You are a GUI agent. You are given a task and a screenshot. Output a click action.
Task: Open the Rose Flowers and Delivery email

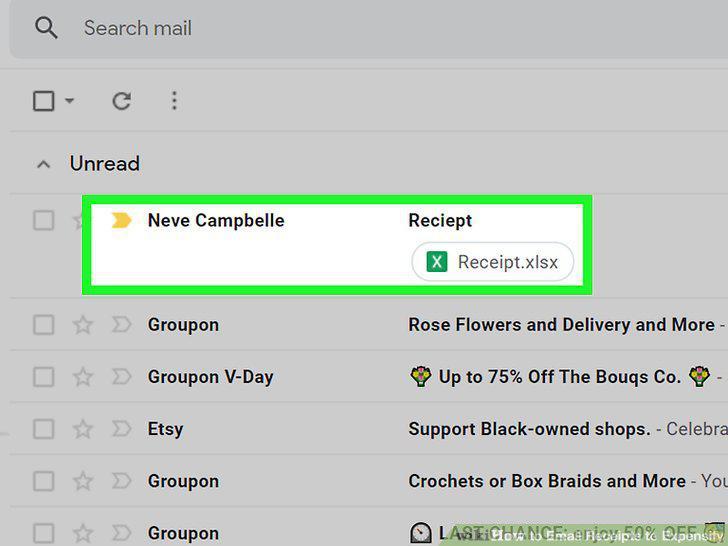[x=561, y=325]
